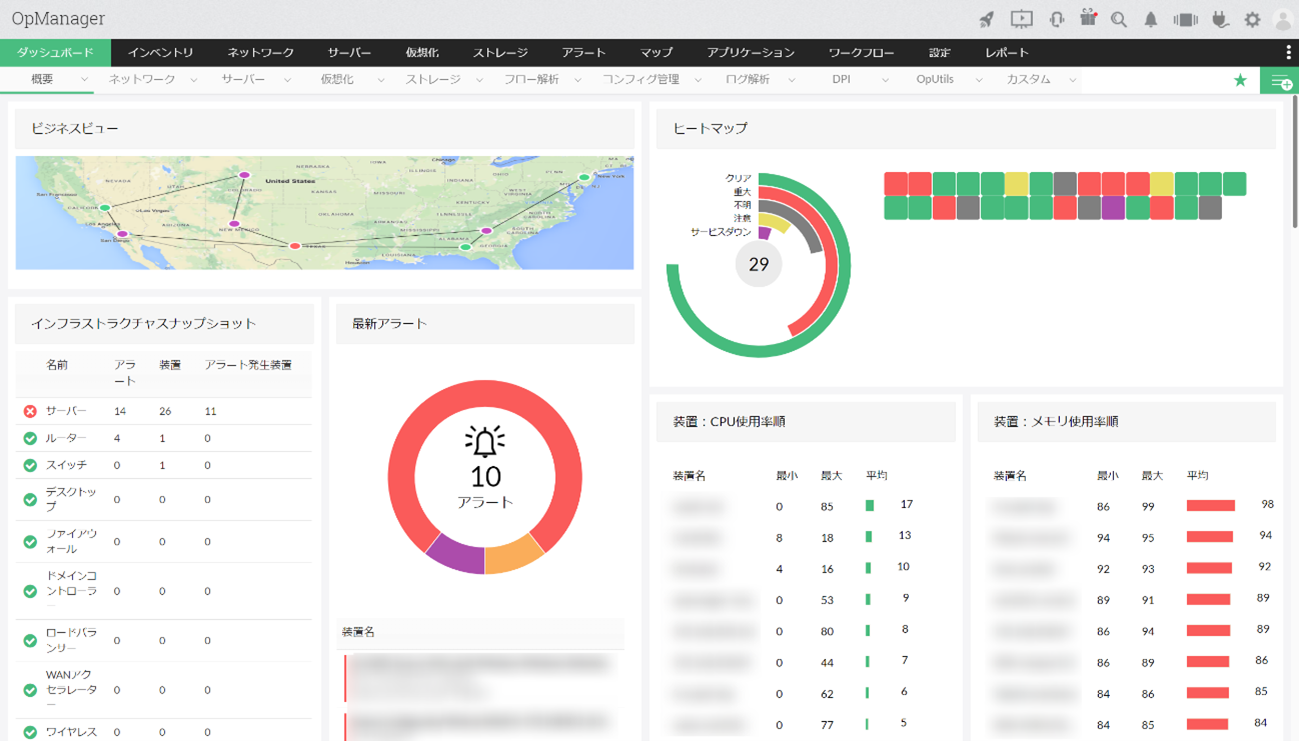Expand the フロー解析 dropdown chevron

point(578,80)
